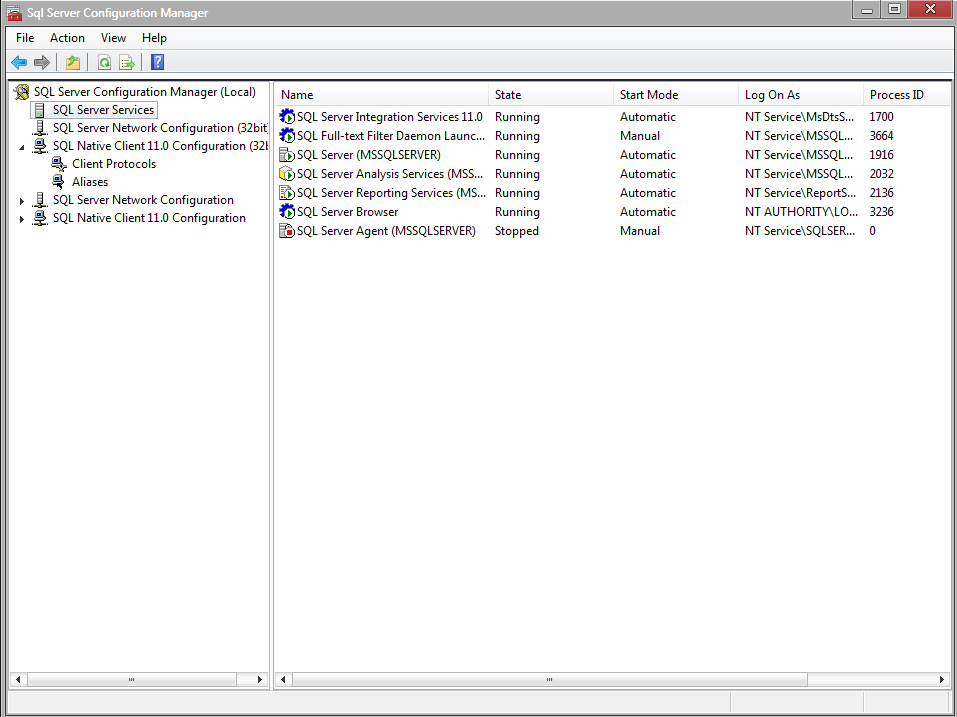
Task: Click the Refresh toolbar icon
Action: pos(104,62)
